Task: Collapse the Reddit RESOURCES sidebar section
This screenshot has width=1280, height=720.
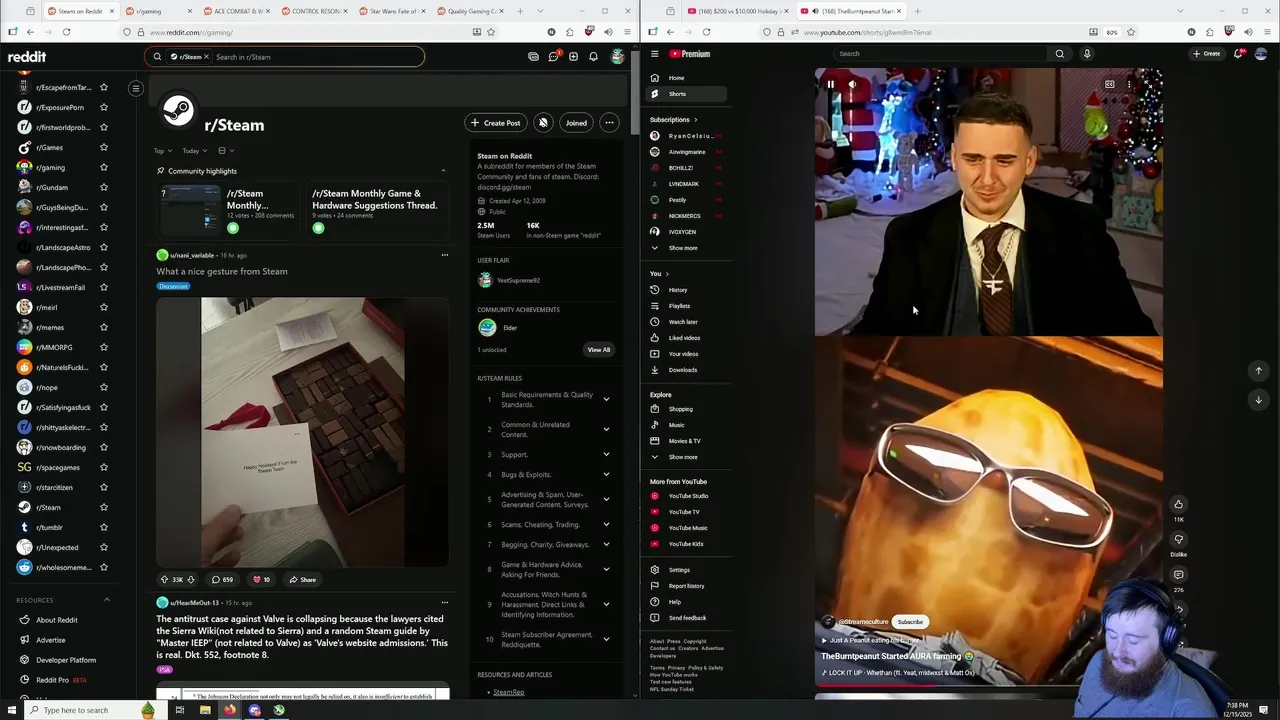Action: pyautogui.click(x=107, y=600)
